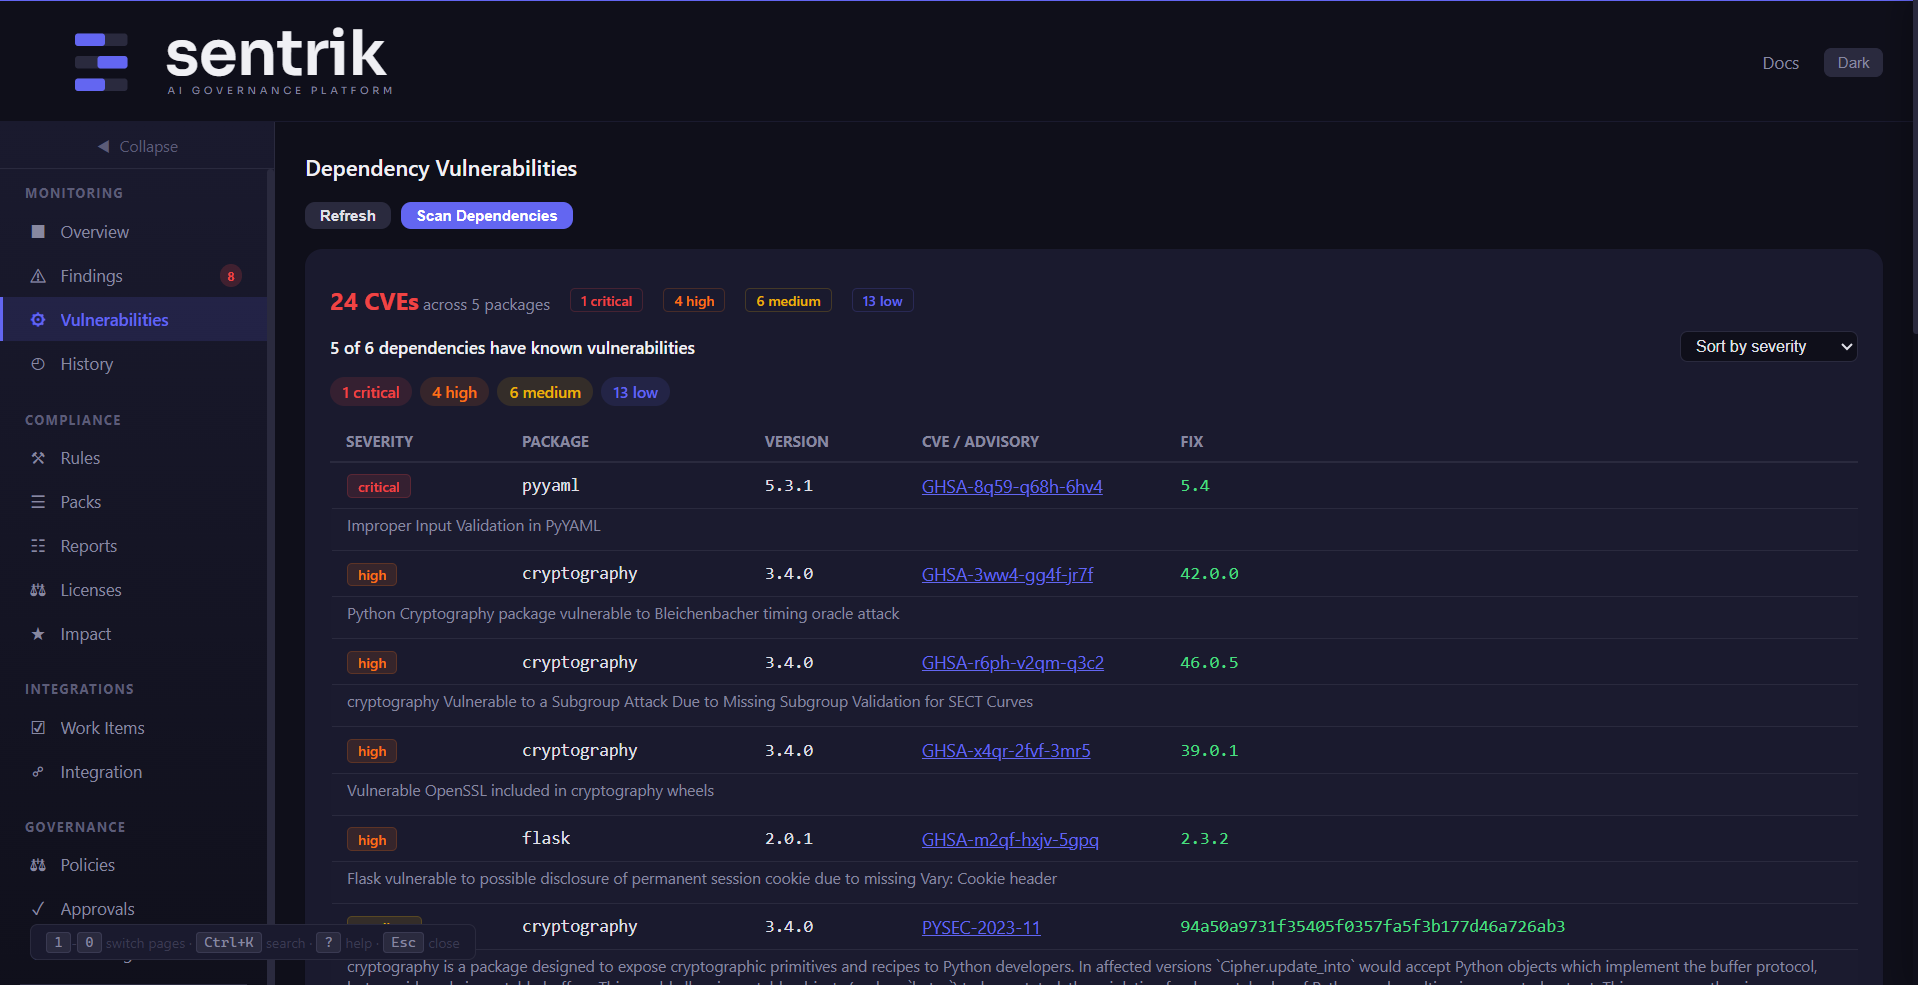Screen dimensions: 1918x985
Task: Open the Docs link
Action: coord(1780,63)
